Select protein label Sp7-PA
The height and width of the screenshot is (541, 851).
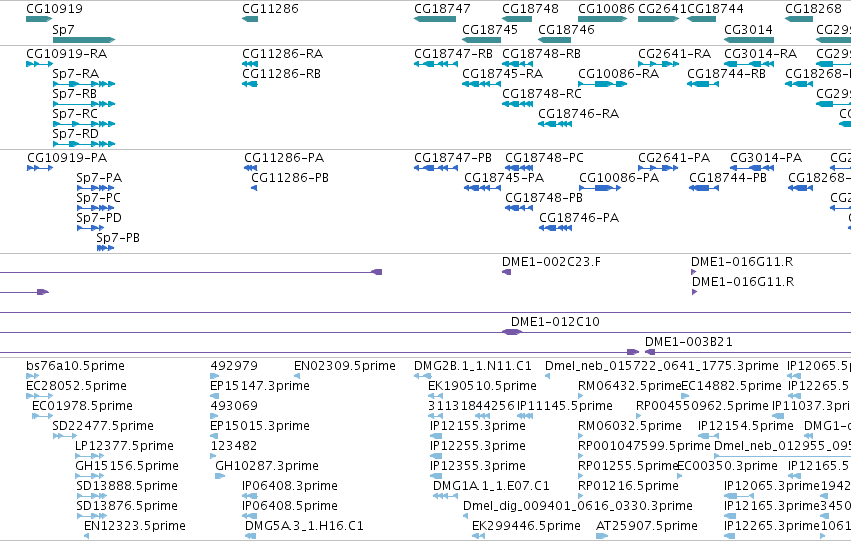99,178
